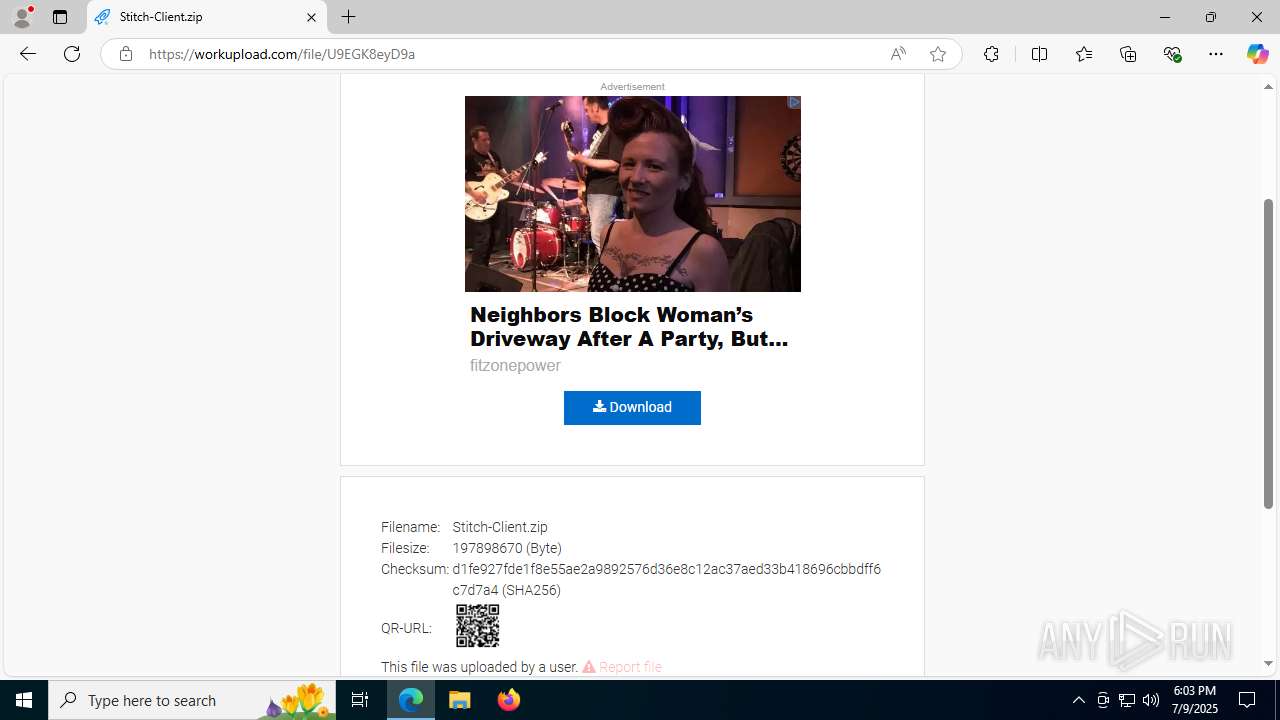Screen dimensions: 1280x720
Task: Open the Copilot sidebar icon
Action: click(x=1257, y=54)
